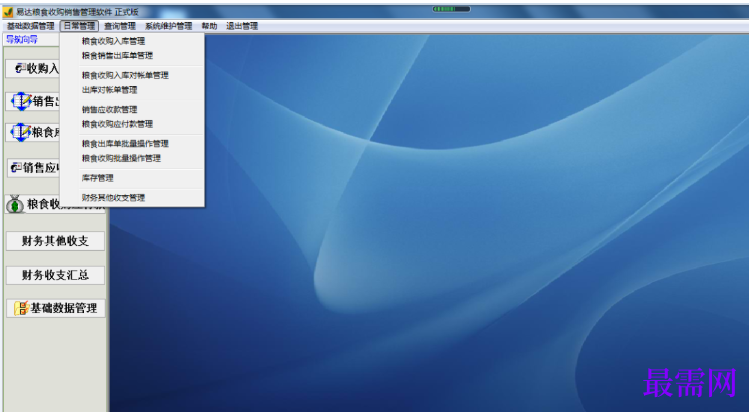This screenshot has height=414, width=755.
Task: Click the 财务收支汇总 button
Action: tap(55, 275)
